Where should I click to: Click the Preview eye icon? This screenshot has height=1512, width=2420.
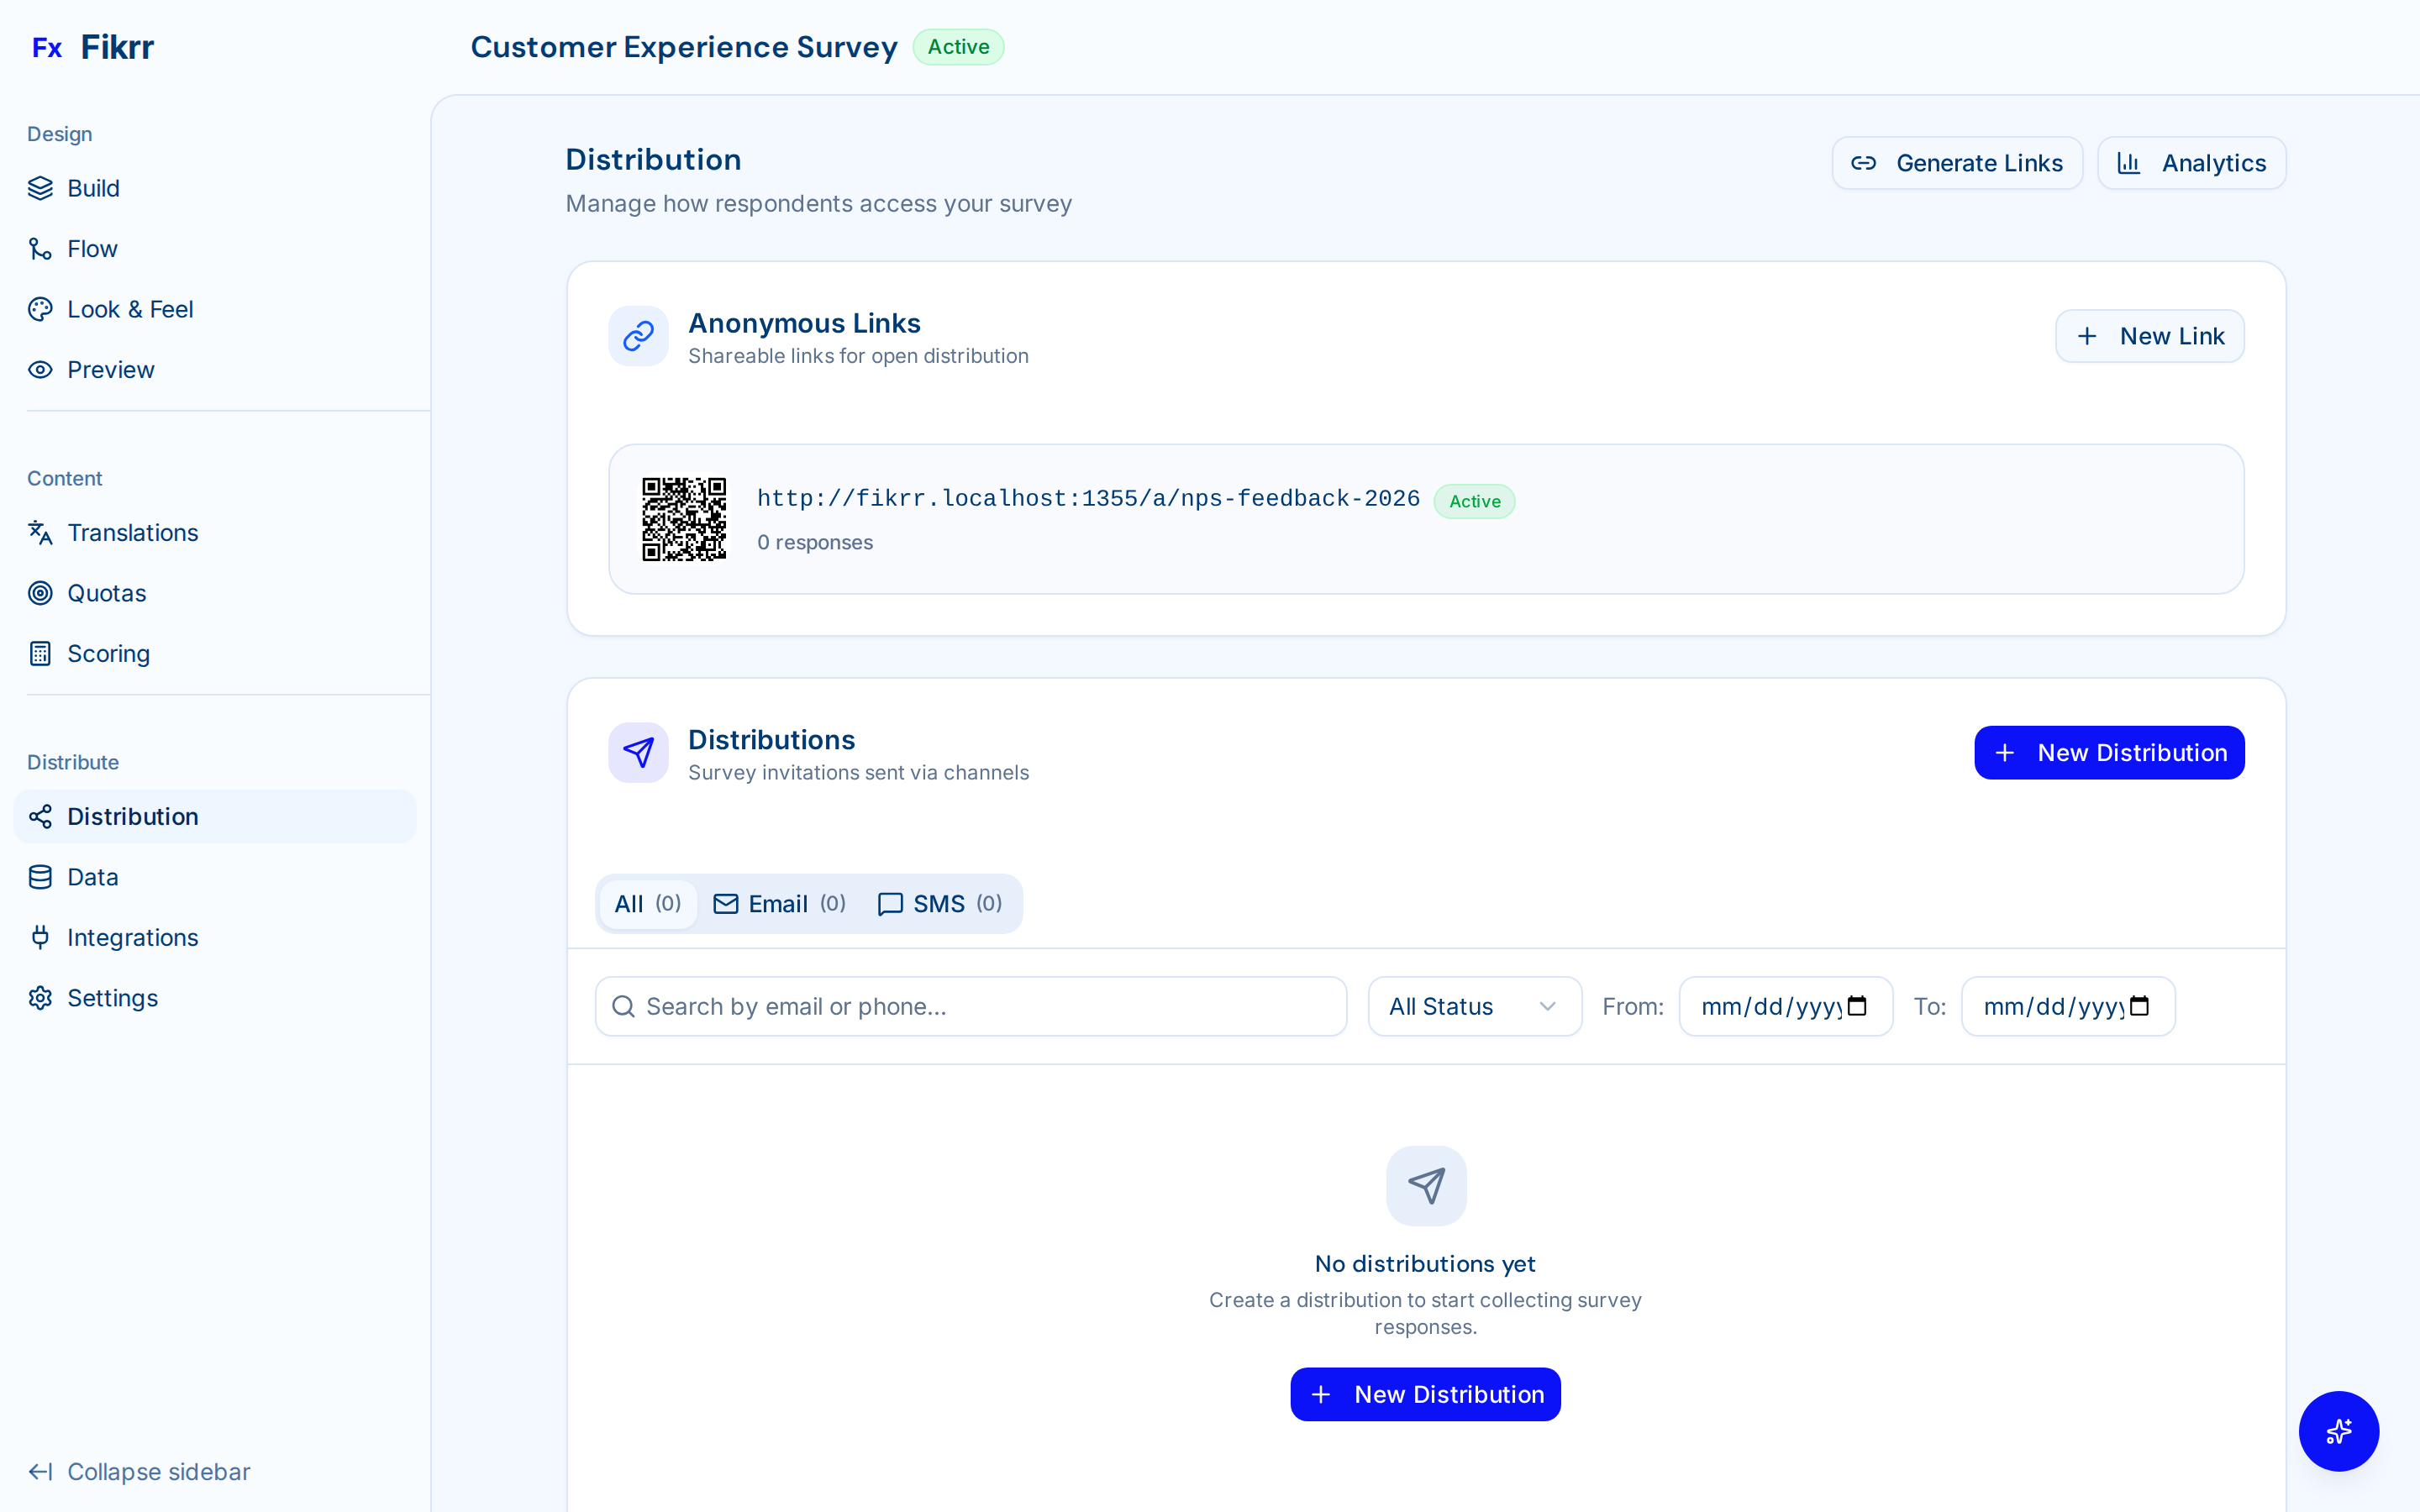pyautogui.click(x=40, y=369)
